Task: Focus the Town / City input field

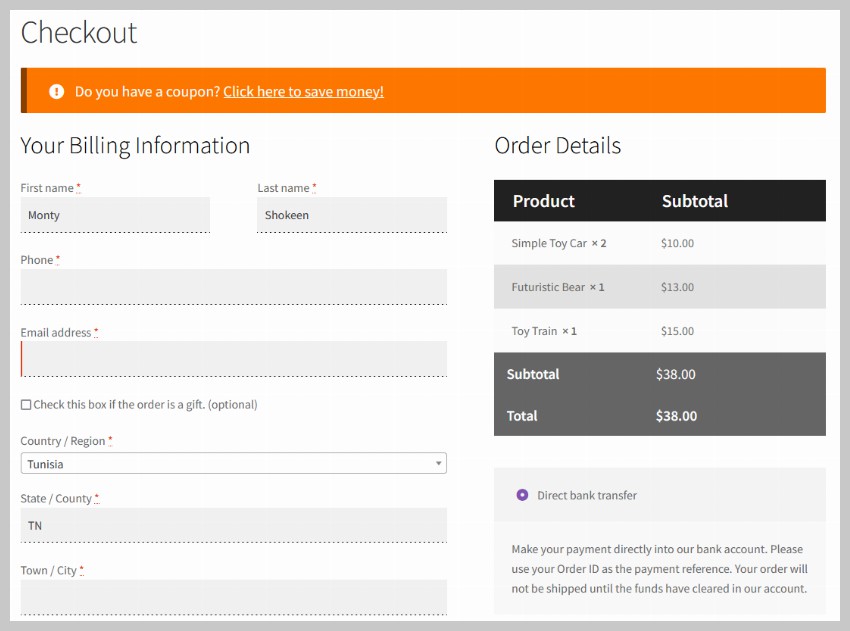Action: [233, 597]
